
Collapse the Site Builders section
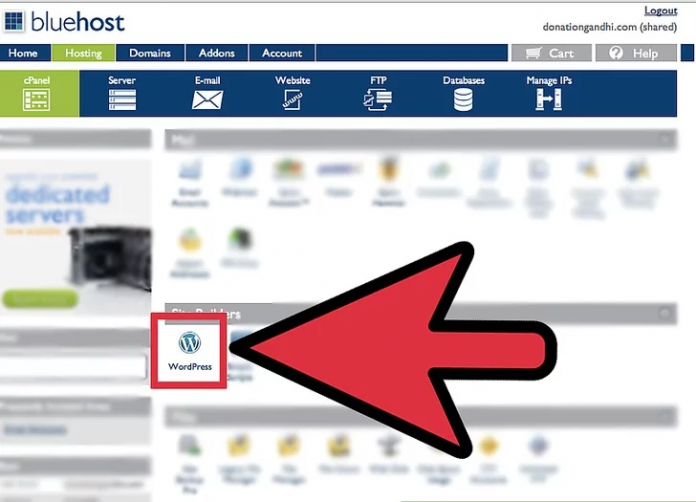(x=665, y=313)
